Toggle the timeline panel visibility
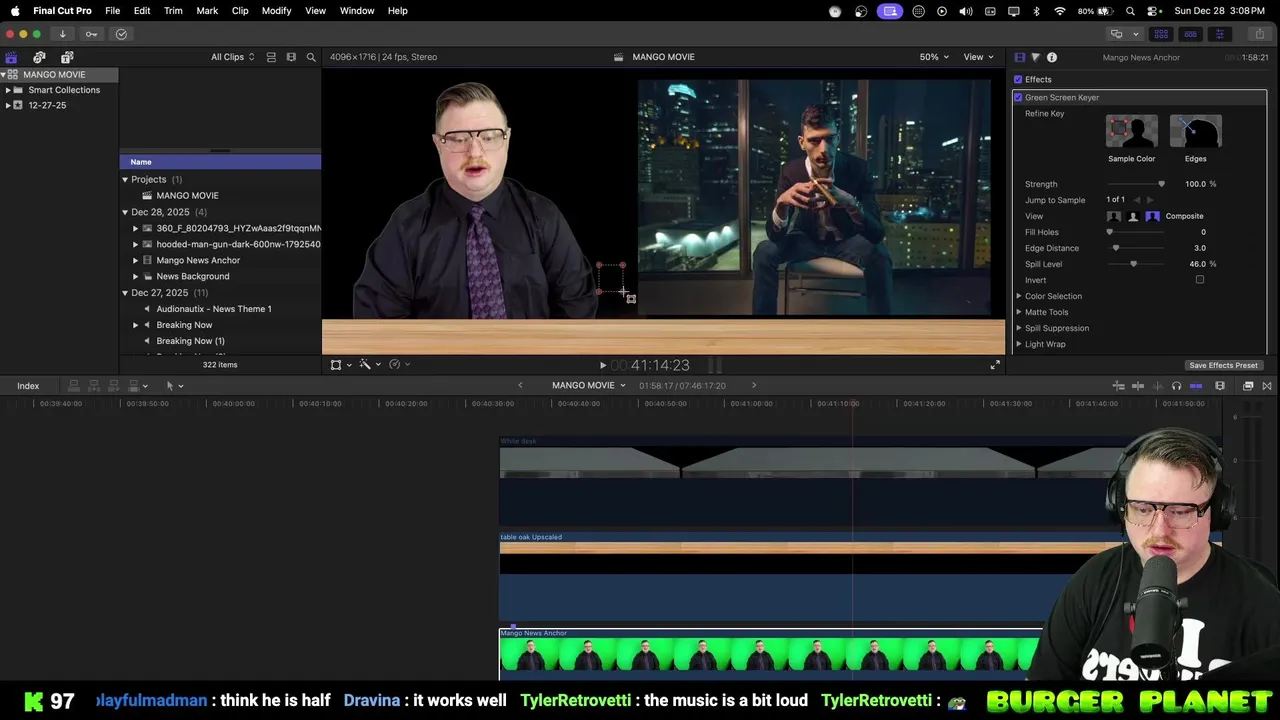This screenshot has height=720, width=1280. tap(1190, 34)
